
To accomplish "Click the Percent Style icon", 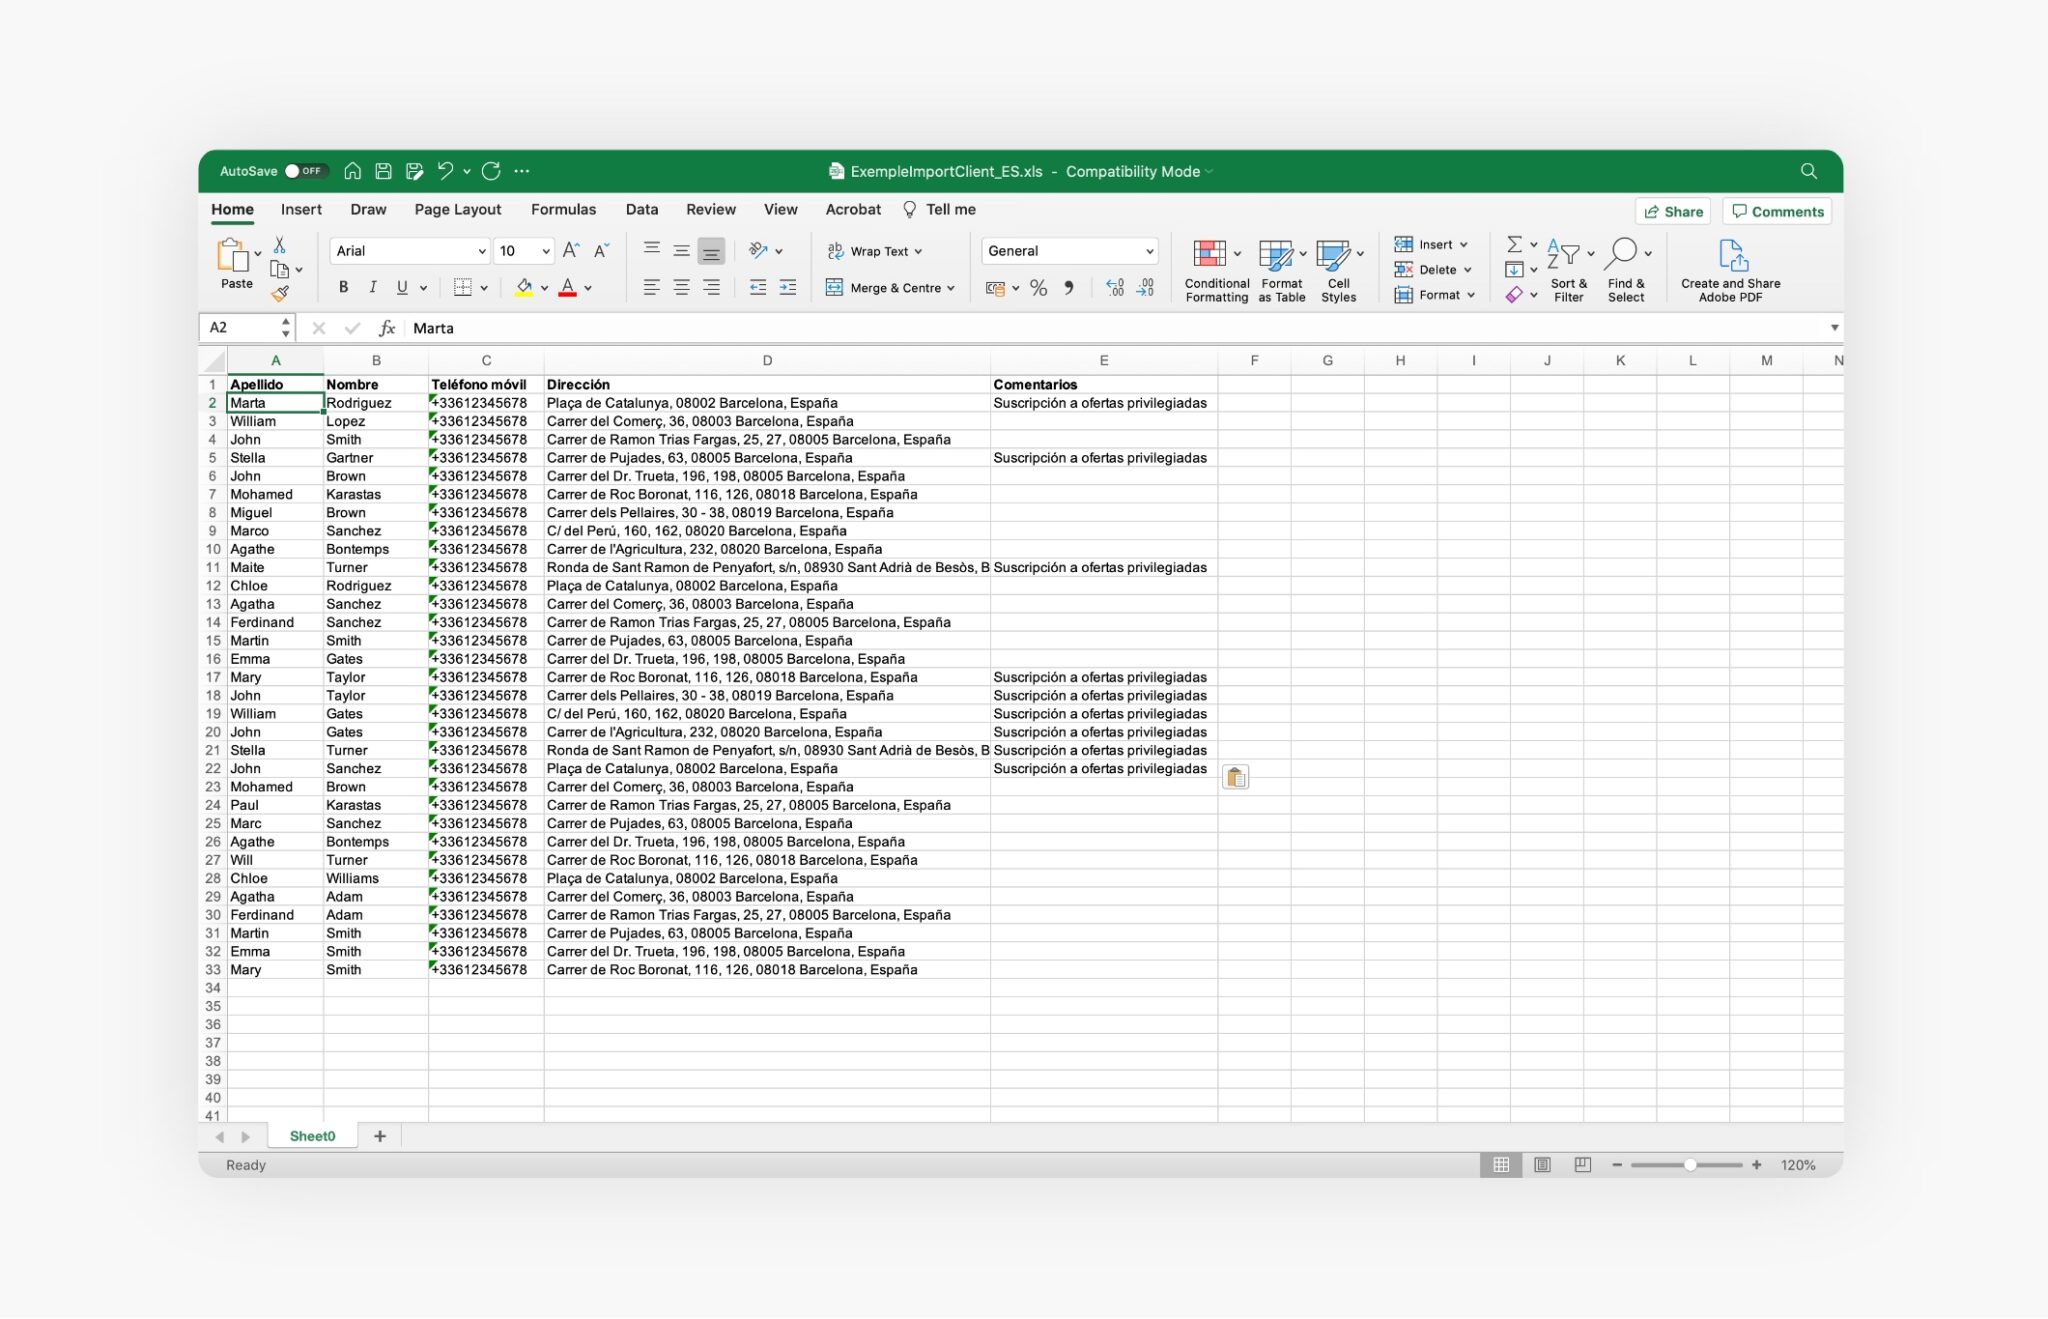I will [1039, 288].
